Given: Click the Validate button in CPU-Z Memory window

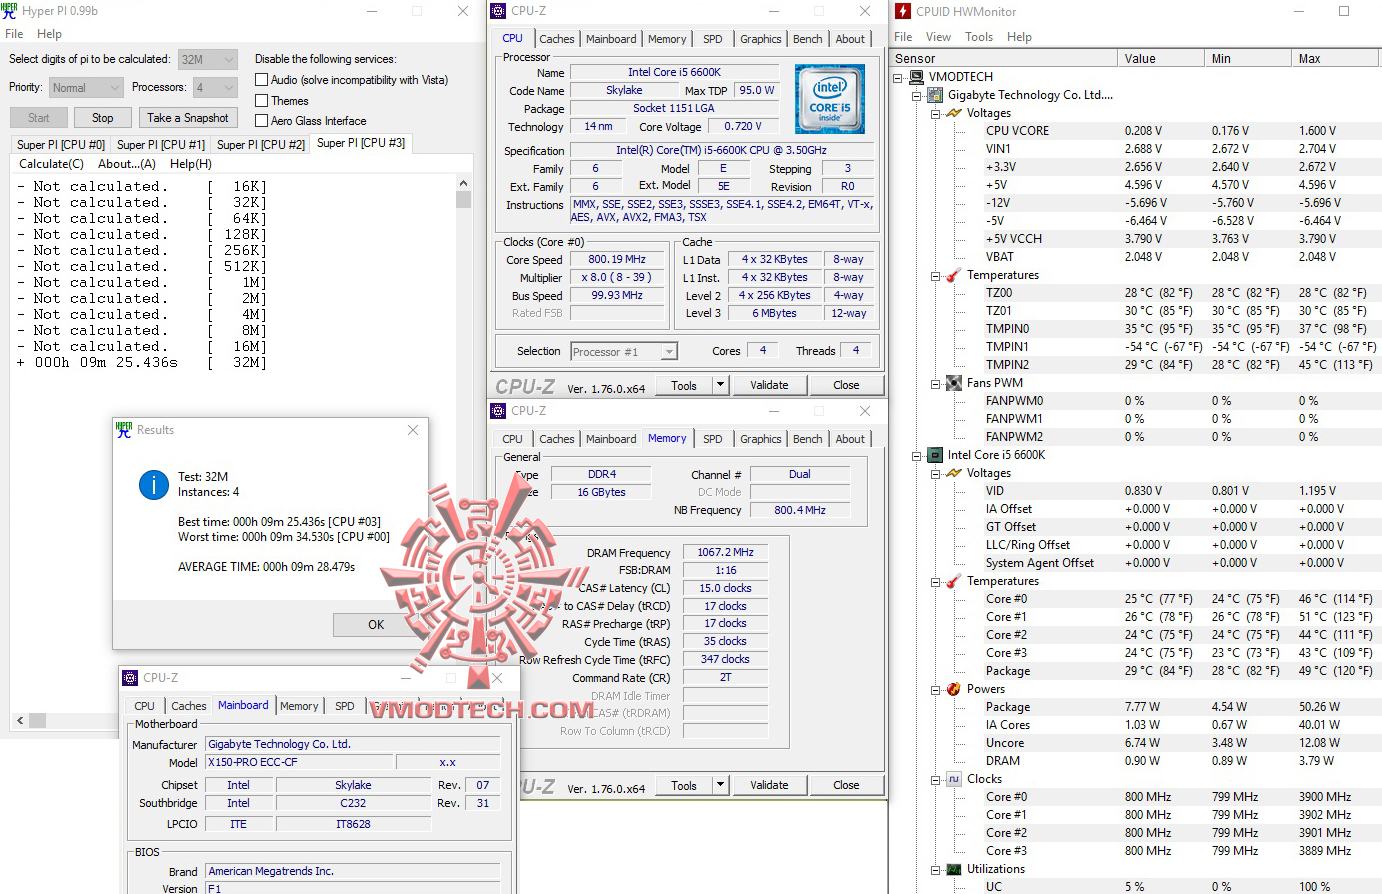Looking at the screenshot, I should pyautogui.click(x=769, y=785).
